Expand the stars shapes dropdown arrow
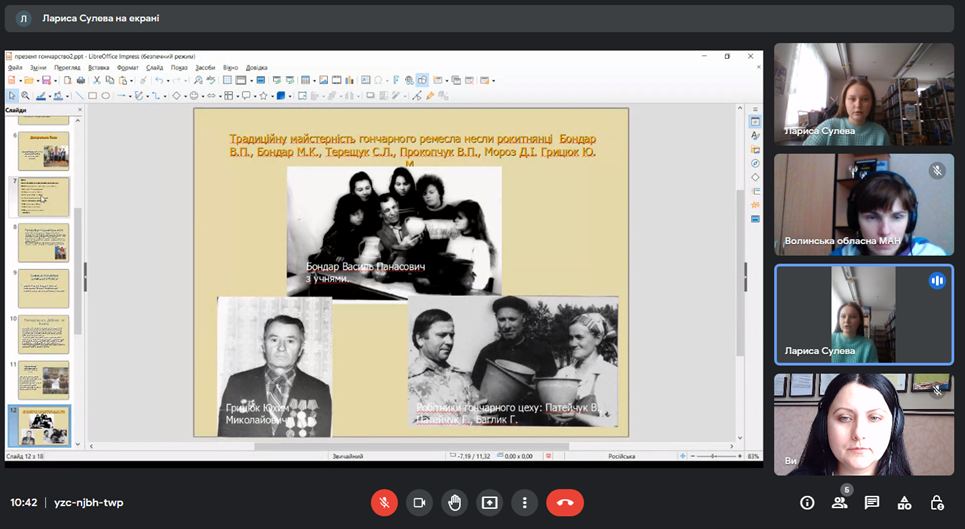The width and height of the screenshot is (965, 529). tap(272, 96)
